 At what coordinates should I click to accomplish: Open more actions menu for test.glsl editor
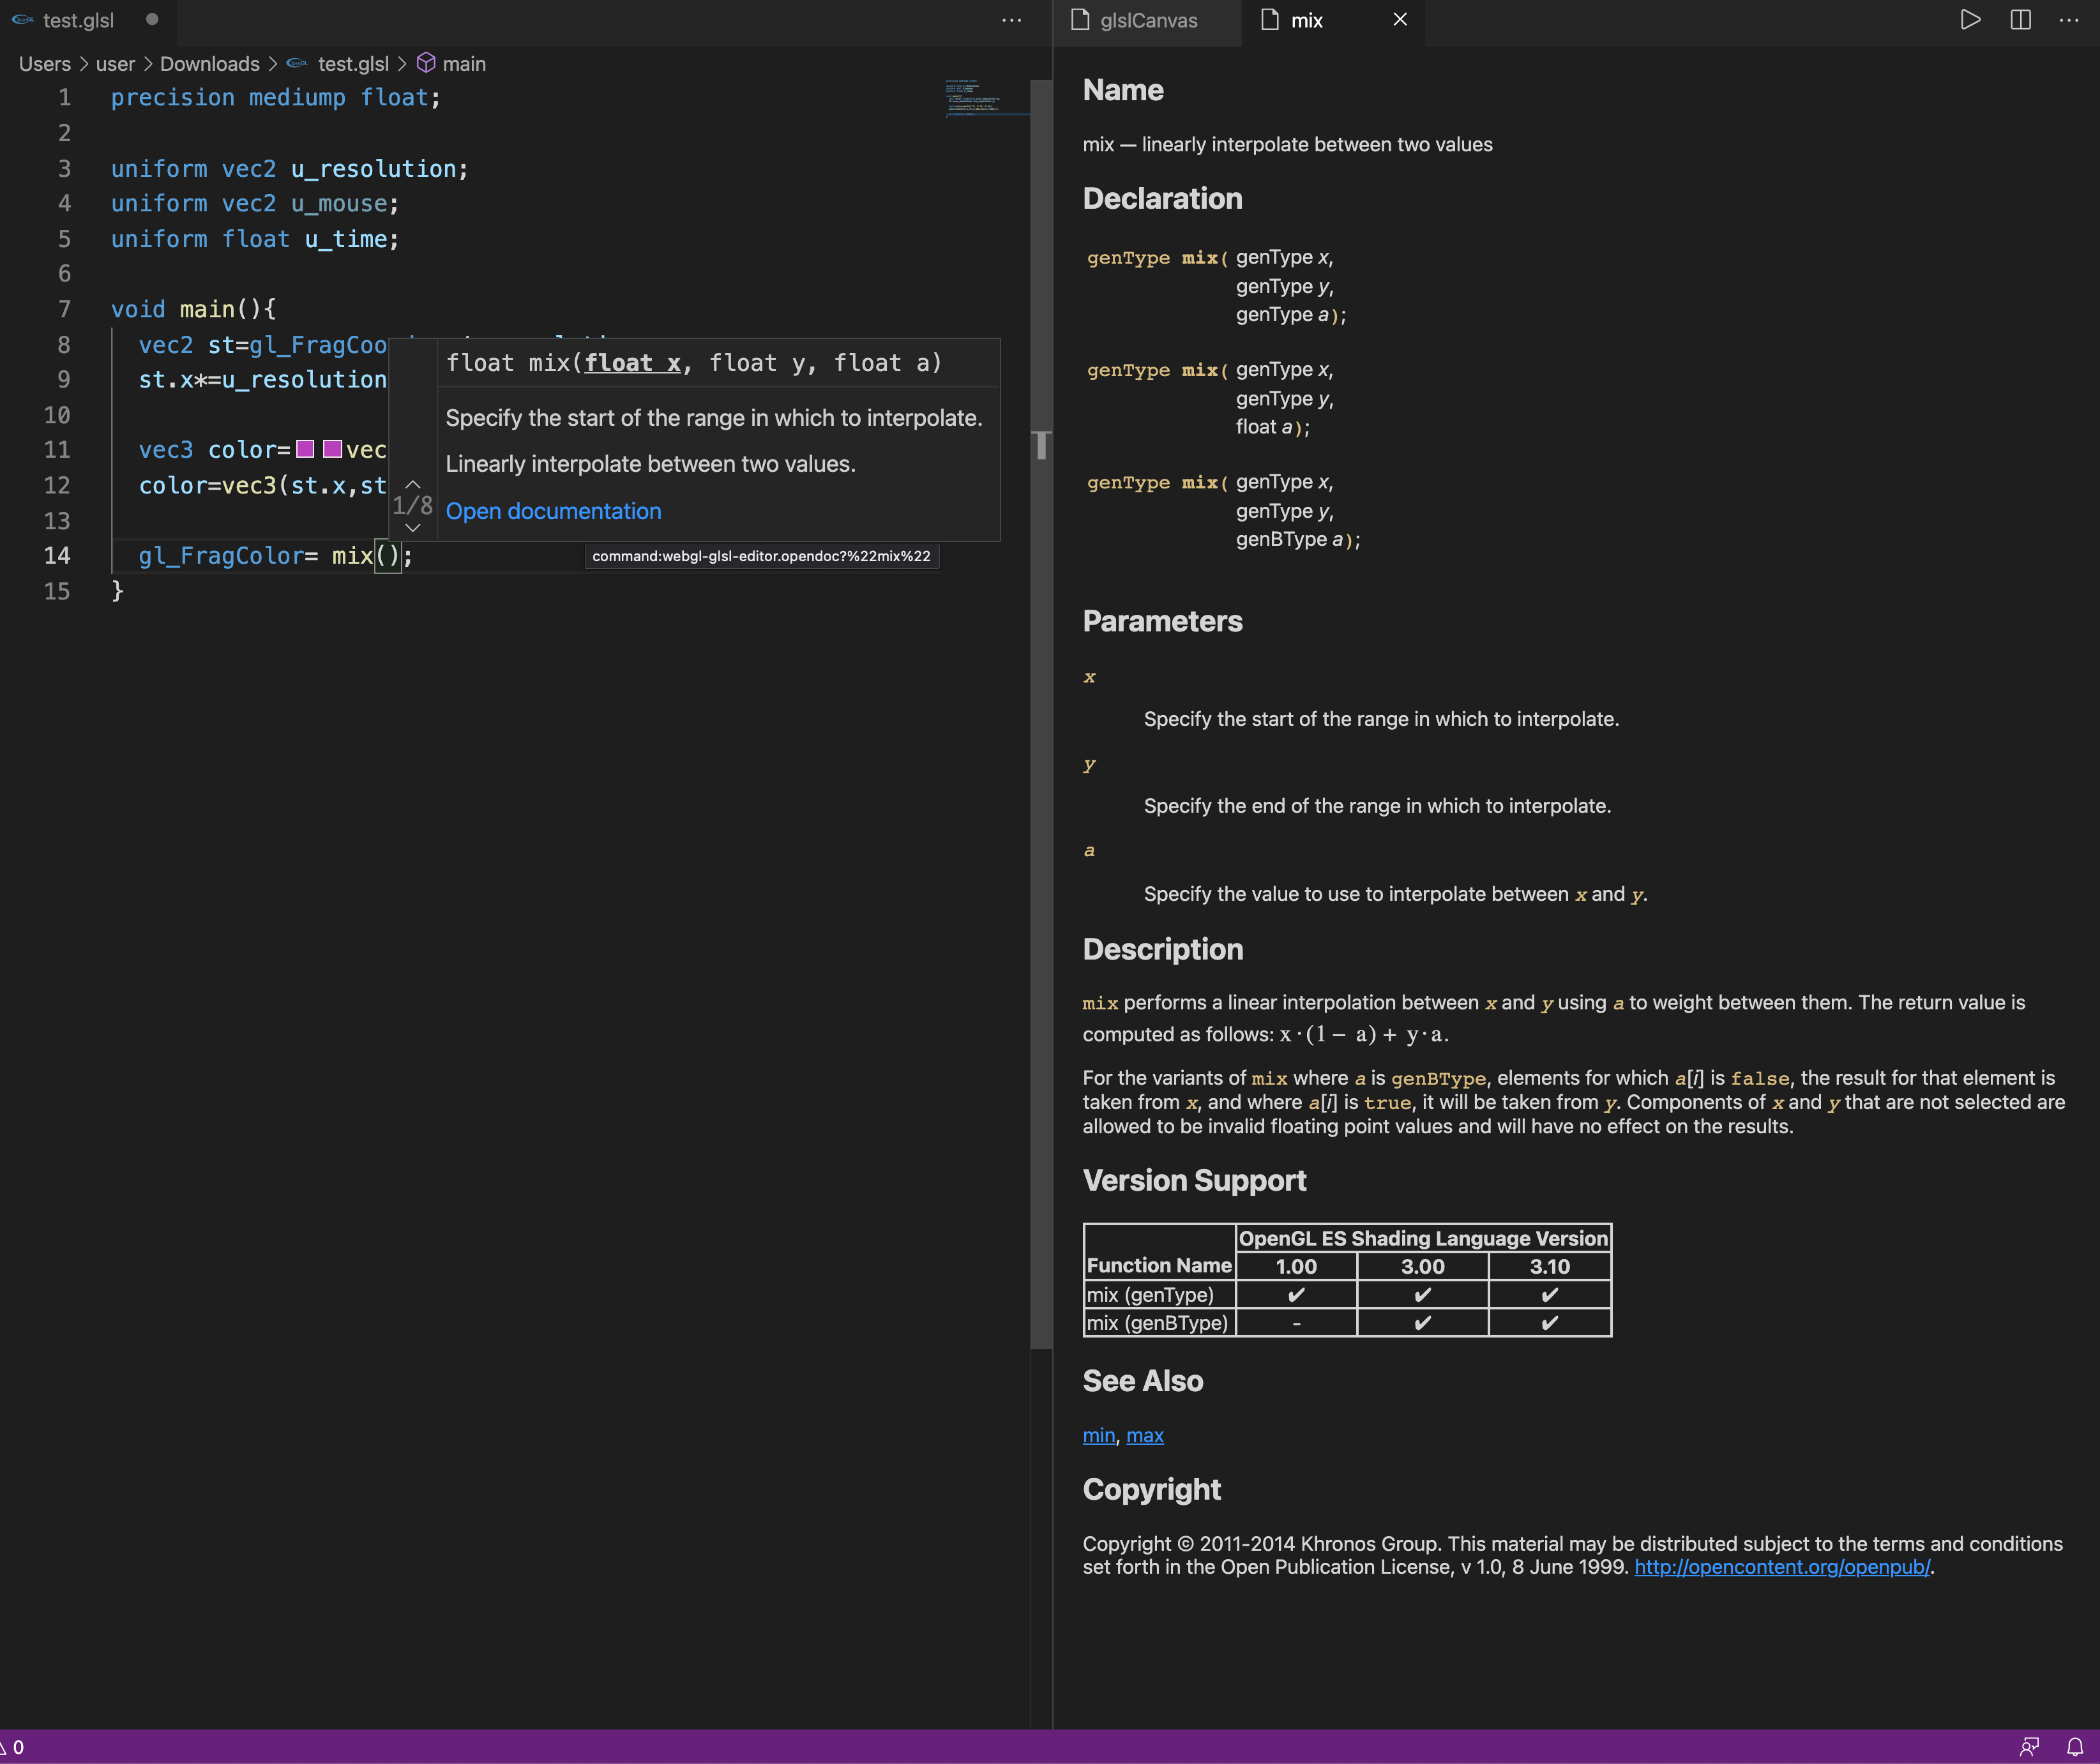1011,20
